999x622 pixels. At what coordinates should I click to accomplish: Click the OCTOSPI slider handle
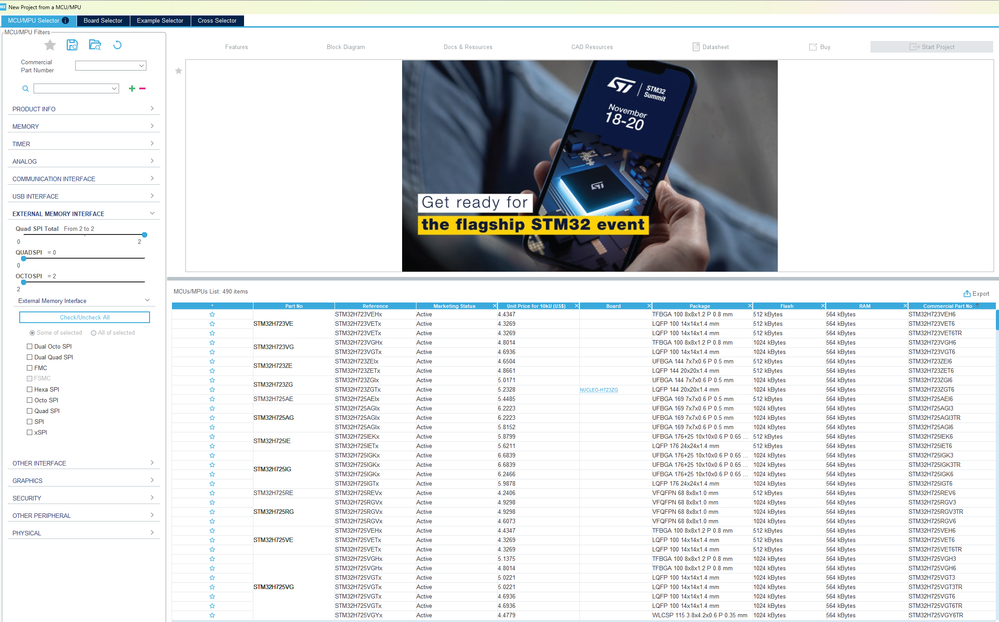24,282
